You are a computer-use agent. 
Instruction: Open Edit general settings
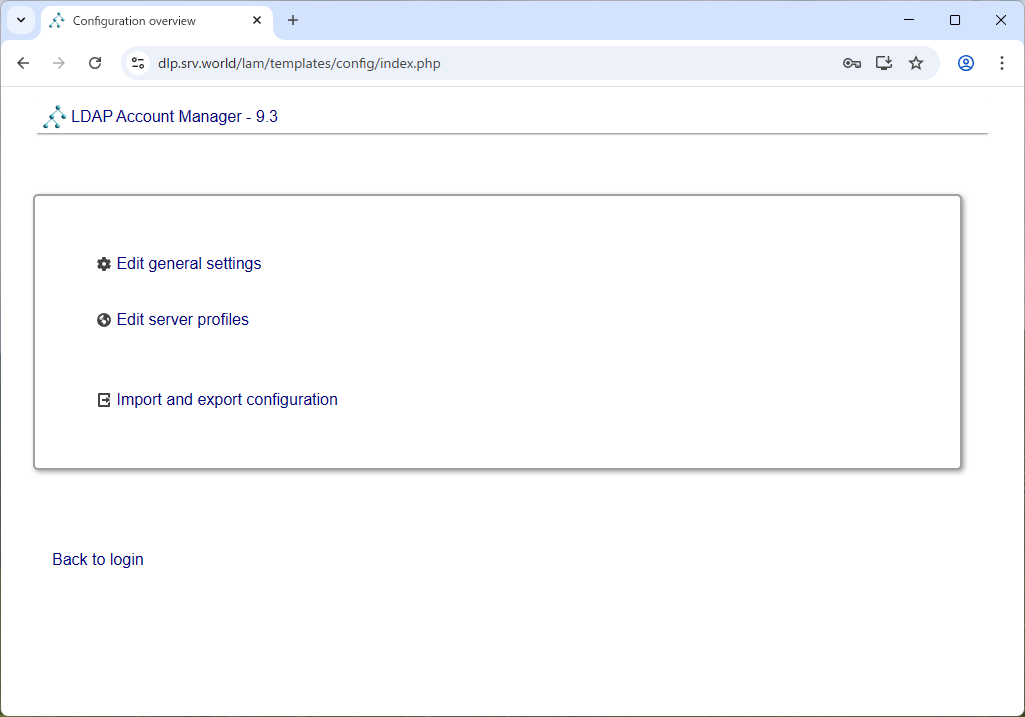coord(188,263)
